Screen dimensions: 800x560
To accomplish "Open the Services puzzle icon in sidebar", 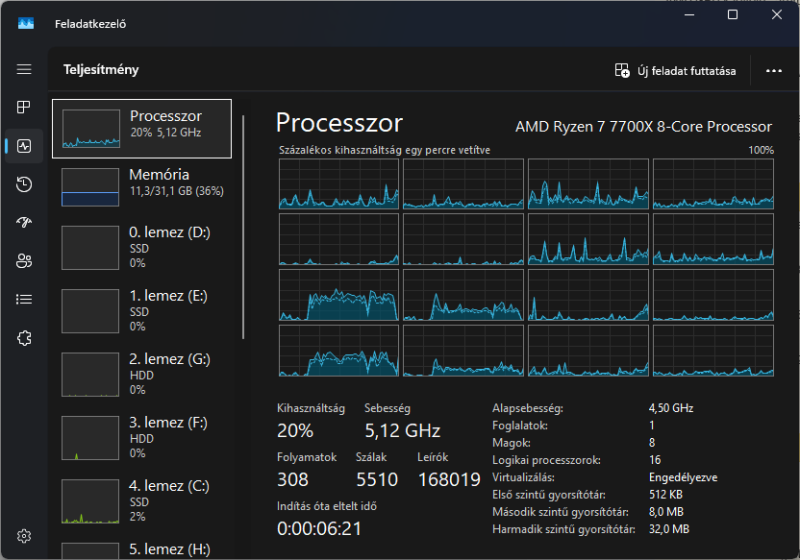I will (x=24, y=338).
